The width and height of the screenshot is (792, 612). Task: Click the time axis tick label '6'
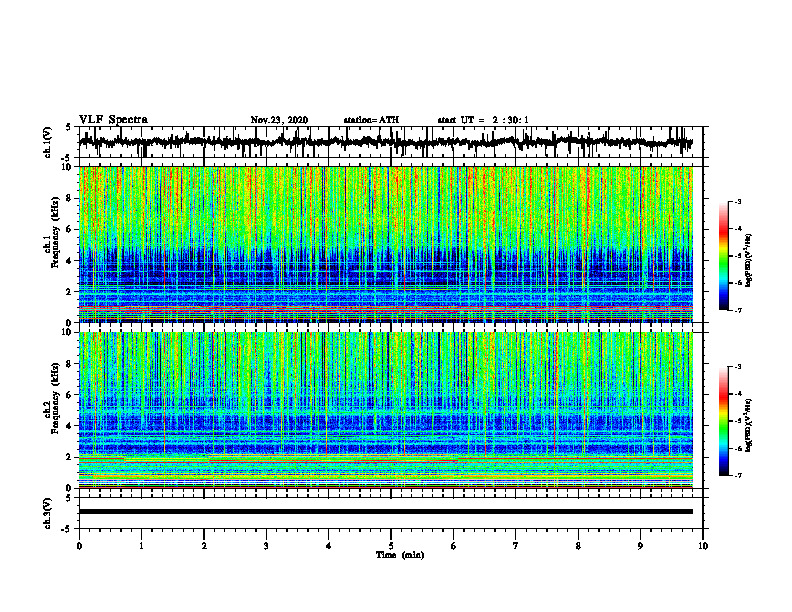click(454, 546)
